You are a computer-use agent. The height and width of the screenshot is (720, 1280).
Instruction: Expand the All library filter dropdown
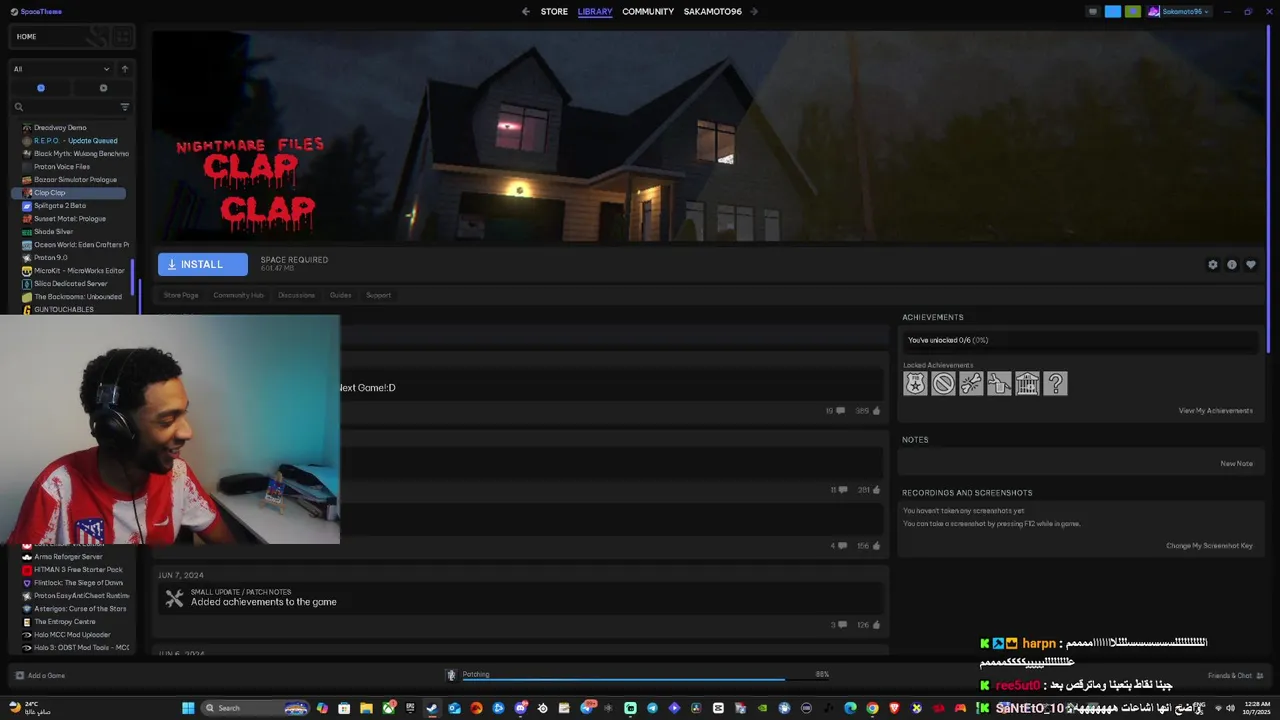point(61,69)
